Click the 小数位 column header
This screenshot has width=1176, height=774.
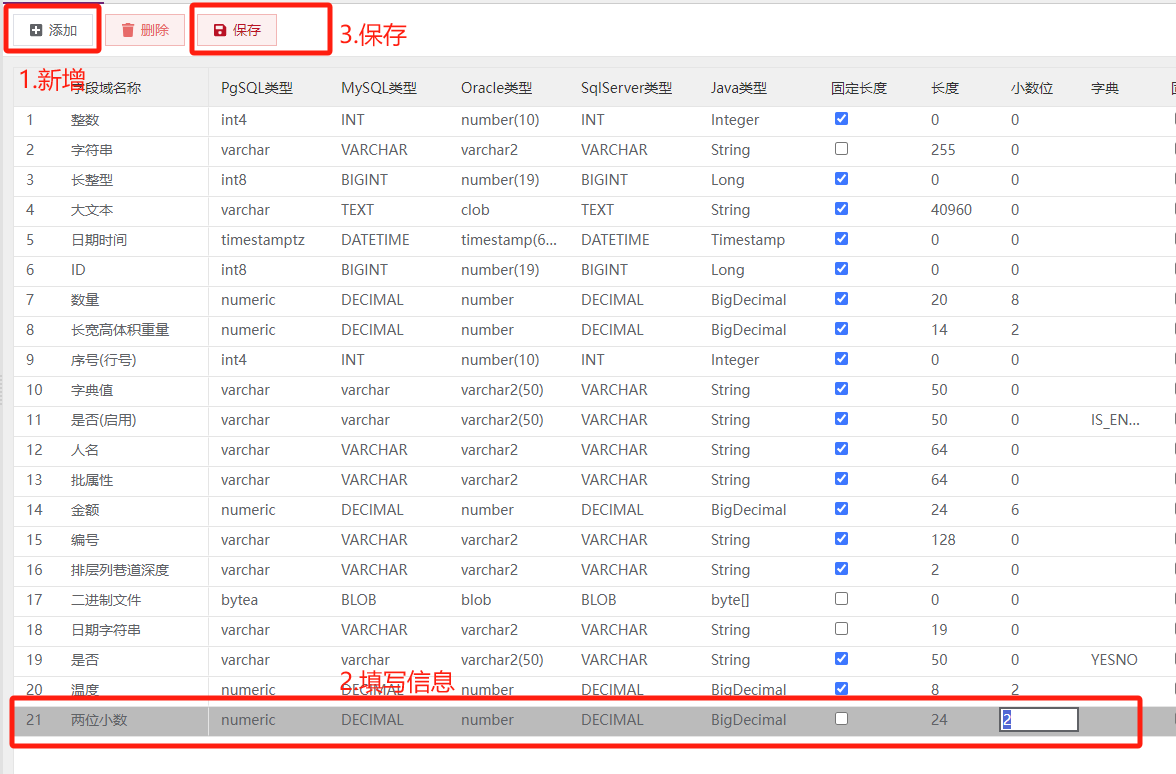[1032, 88]
